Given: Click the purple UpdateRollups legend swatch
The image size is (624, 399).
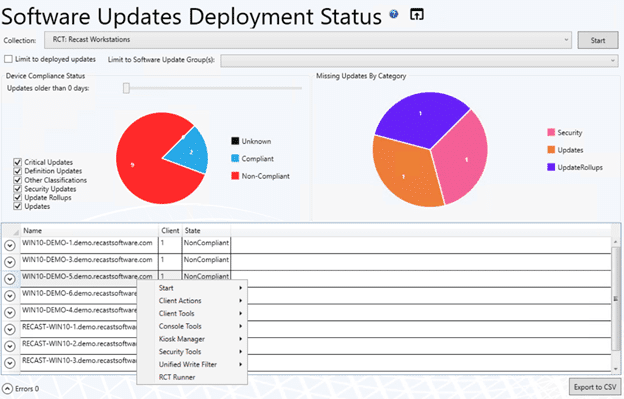Looking at the screenshot, I should [551, 167].
